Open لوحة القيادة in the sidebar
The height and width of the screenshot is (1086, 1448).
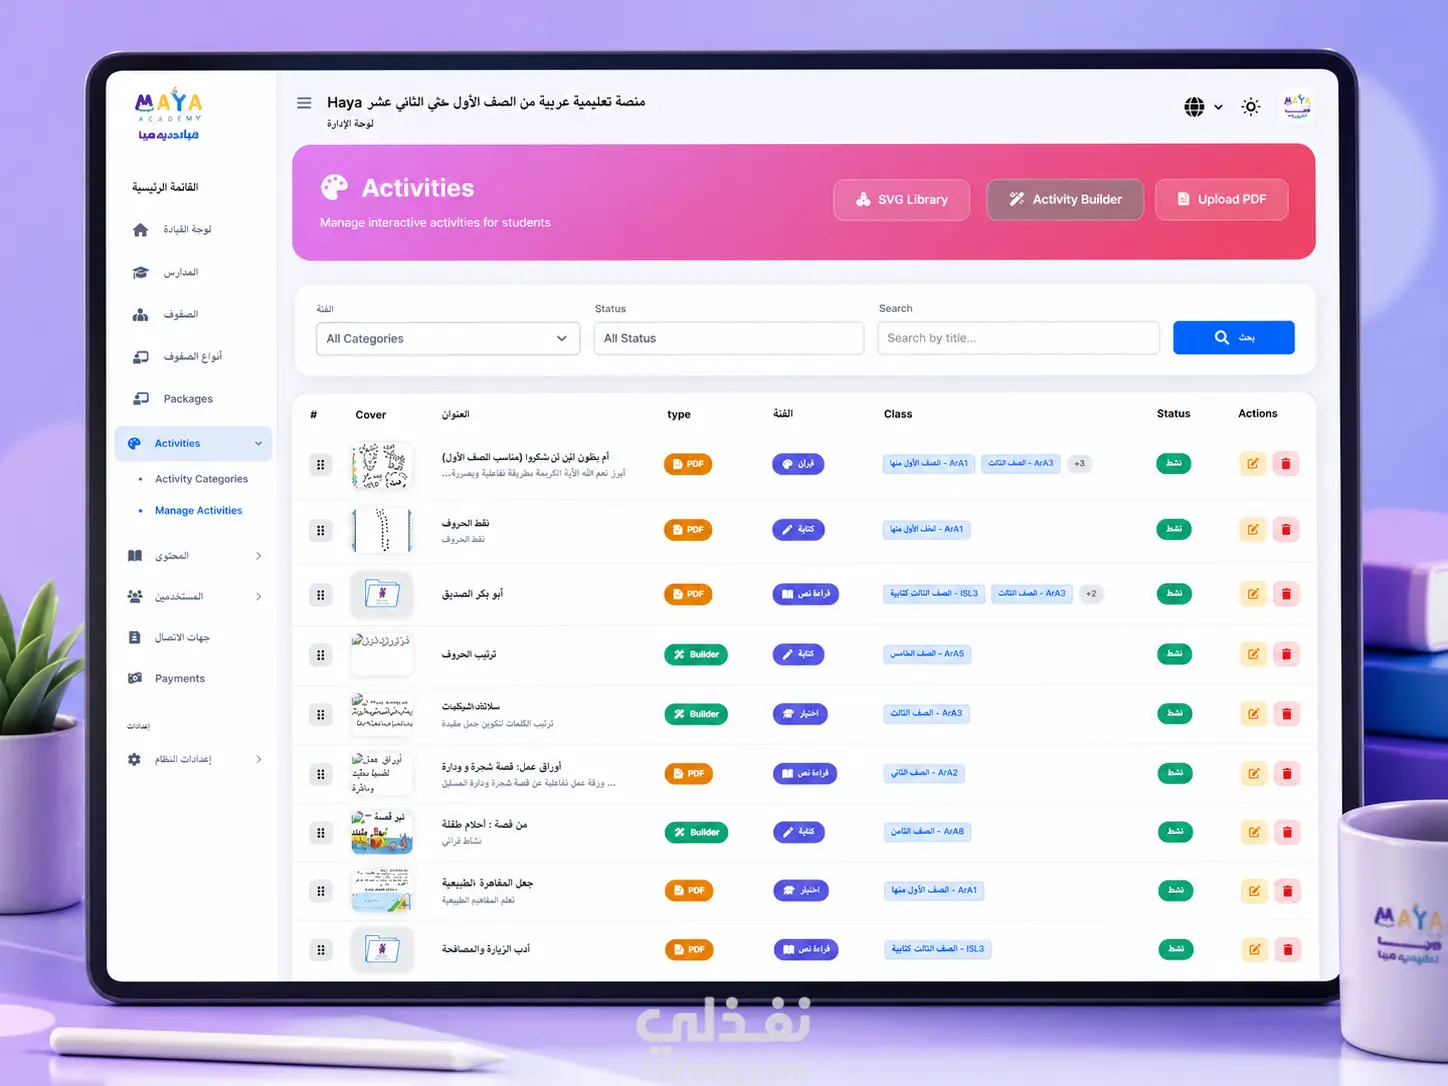188,230
